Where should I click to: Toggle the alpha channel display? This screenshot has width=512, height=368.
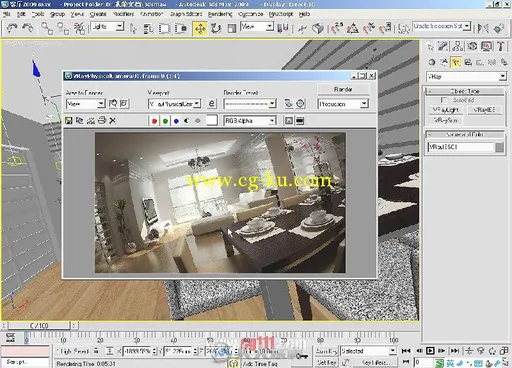click(x=187, y=121)
